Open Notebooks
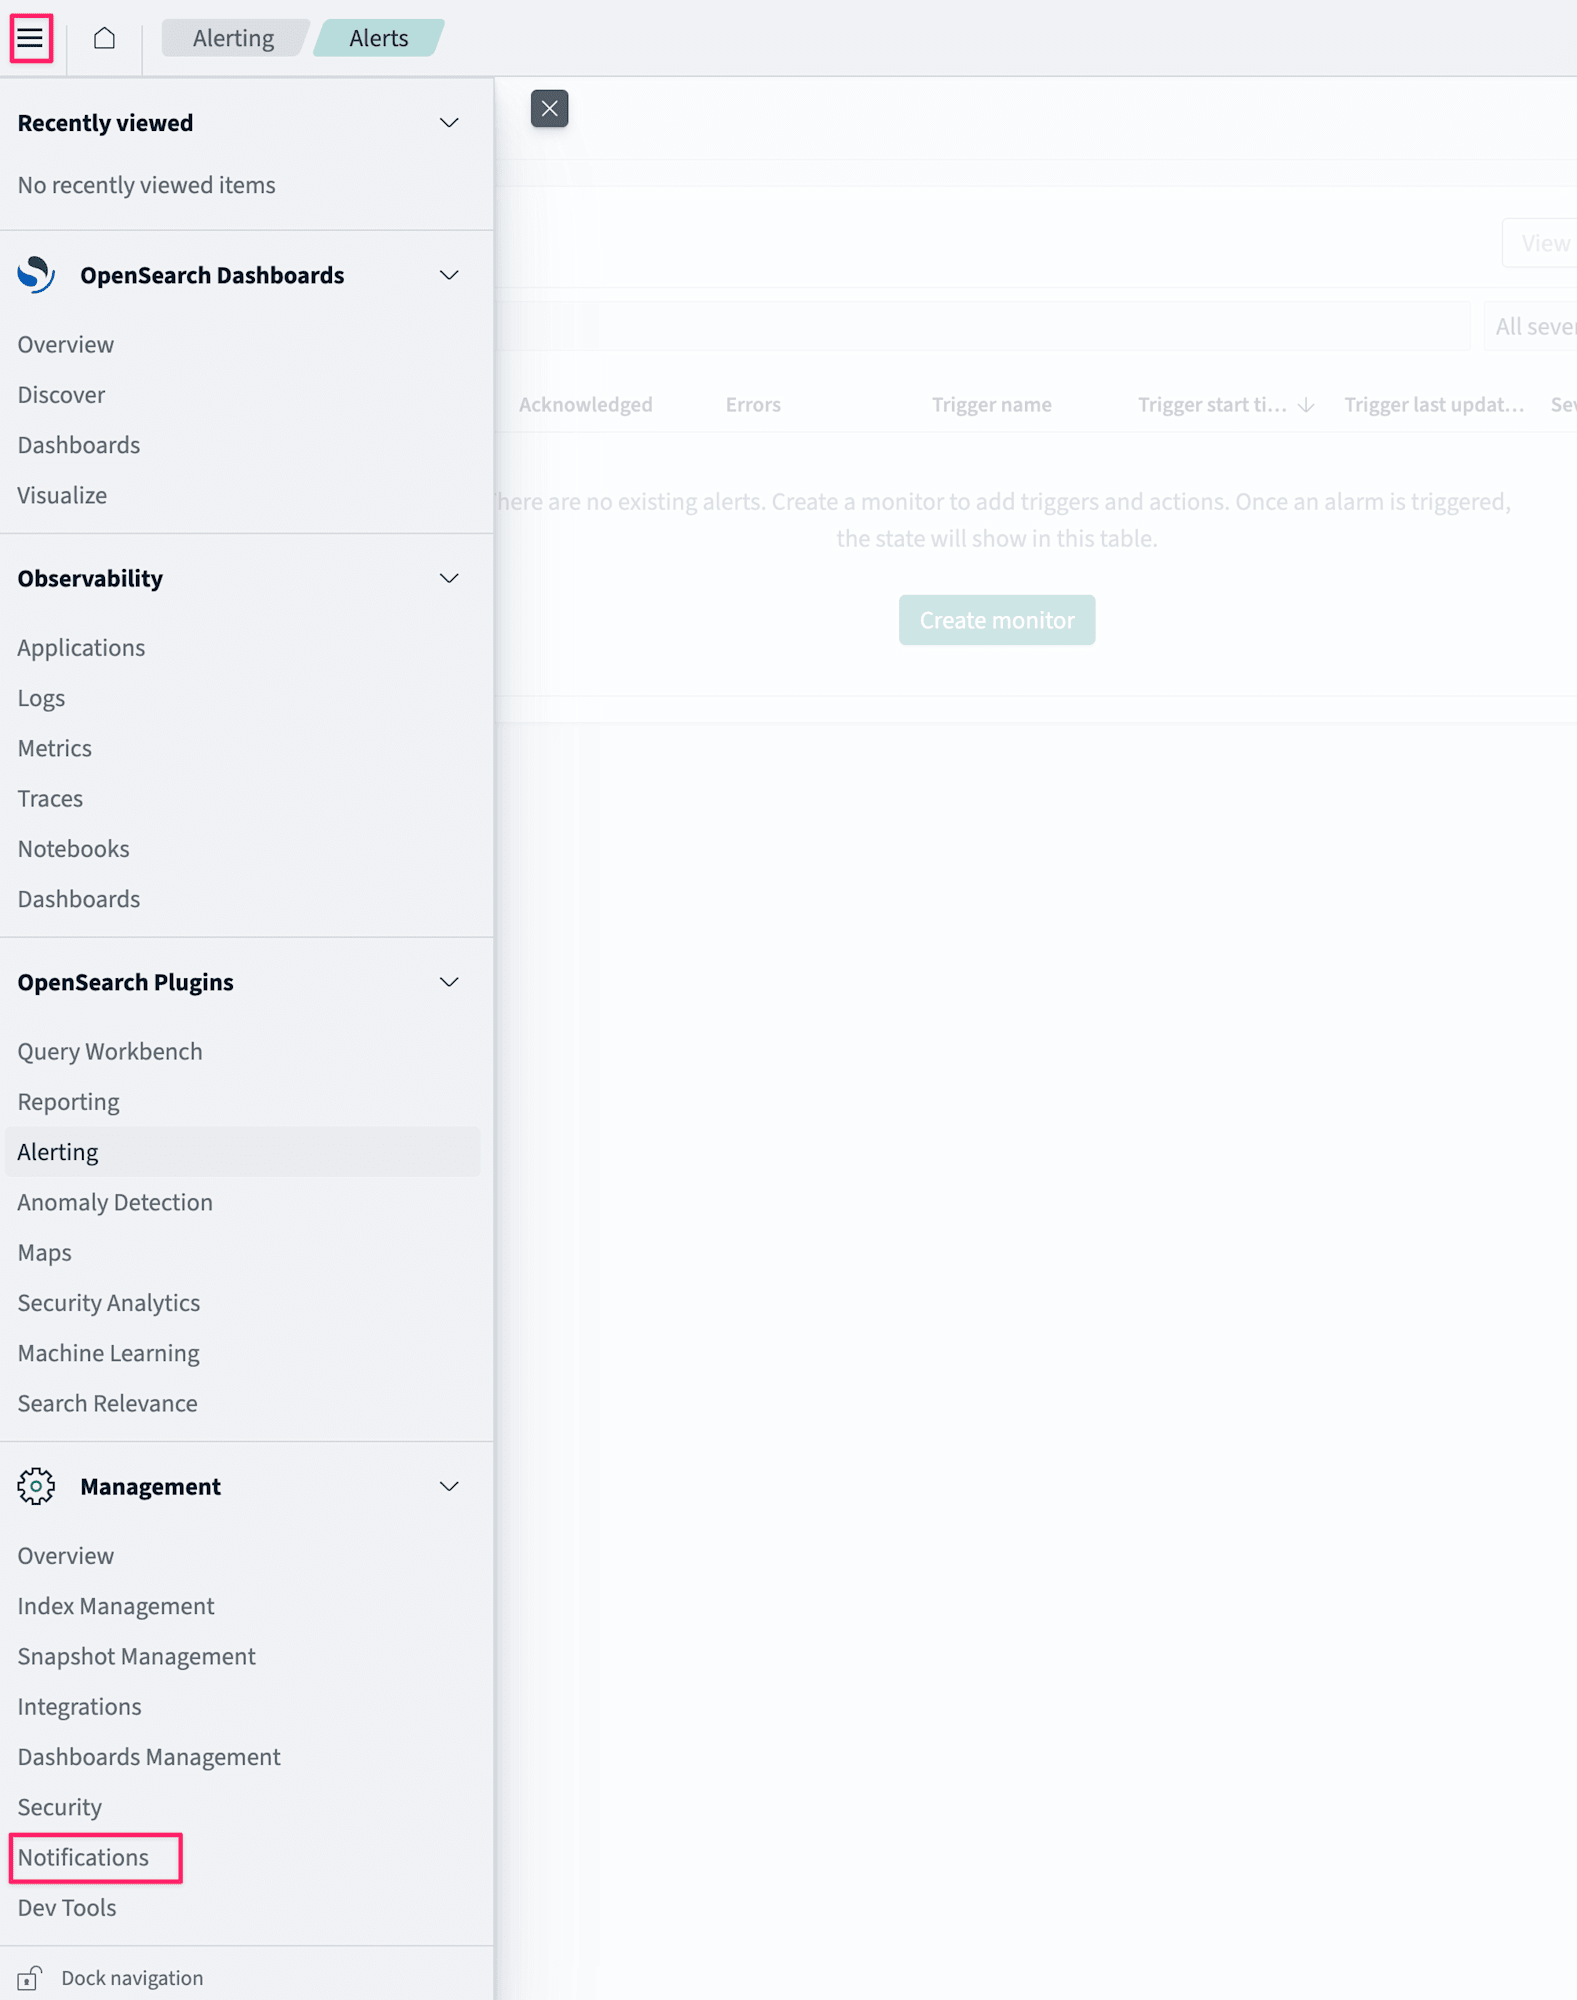1577x2000 pixels. [74, 848]
